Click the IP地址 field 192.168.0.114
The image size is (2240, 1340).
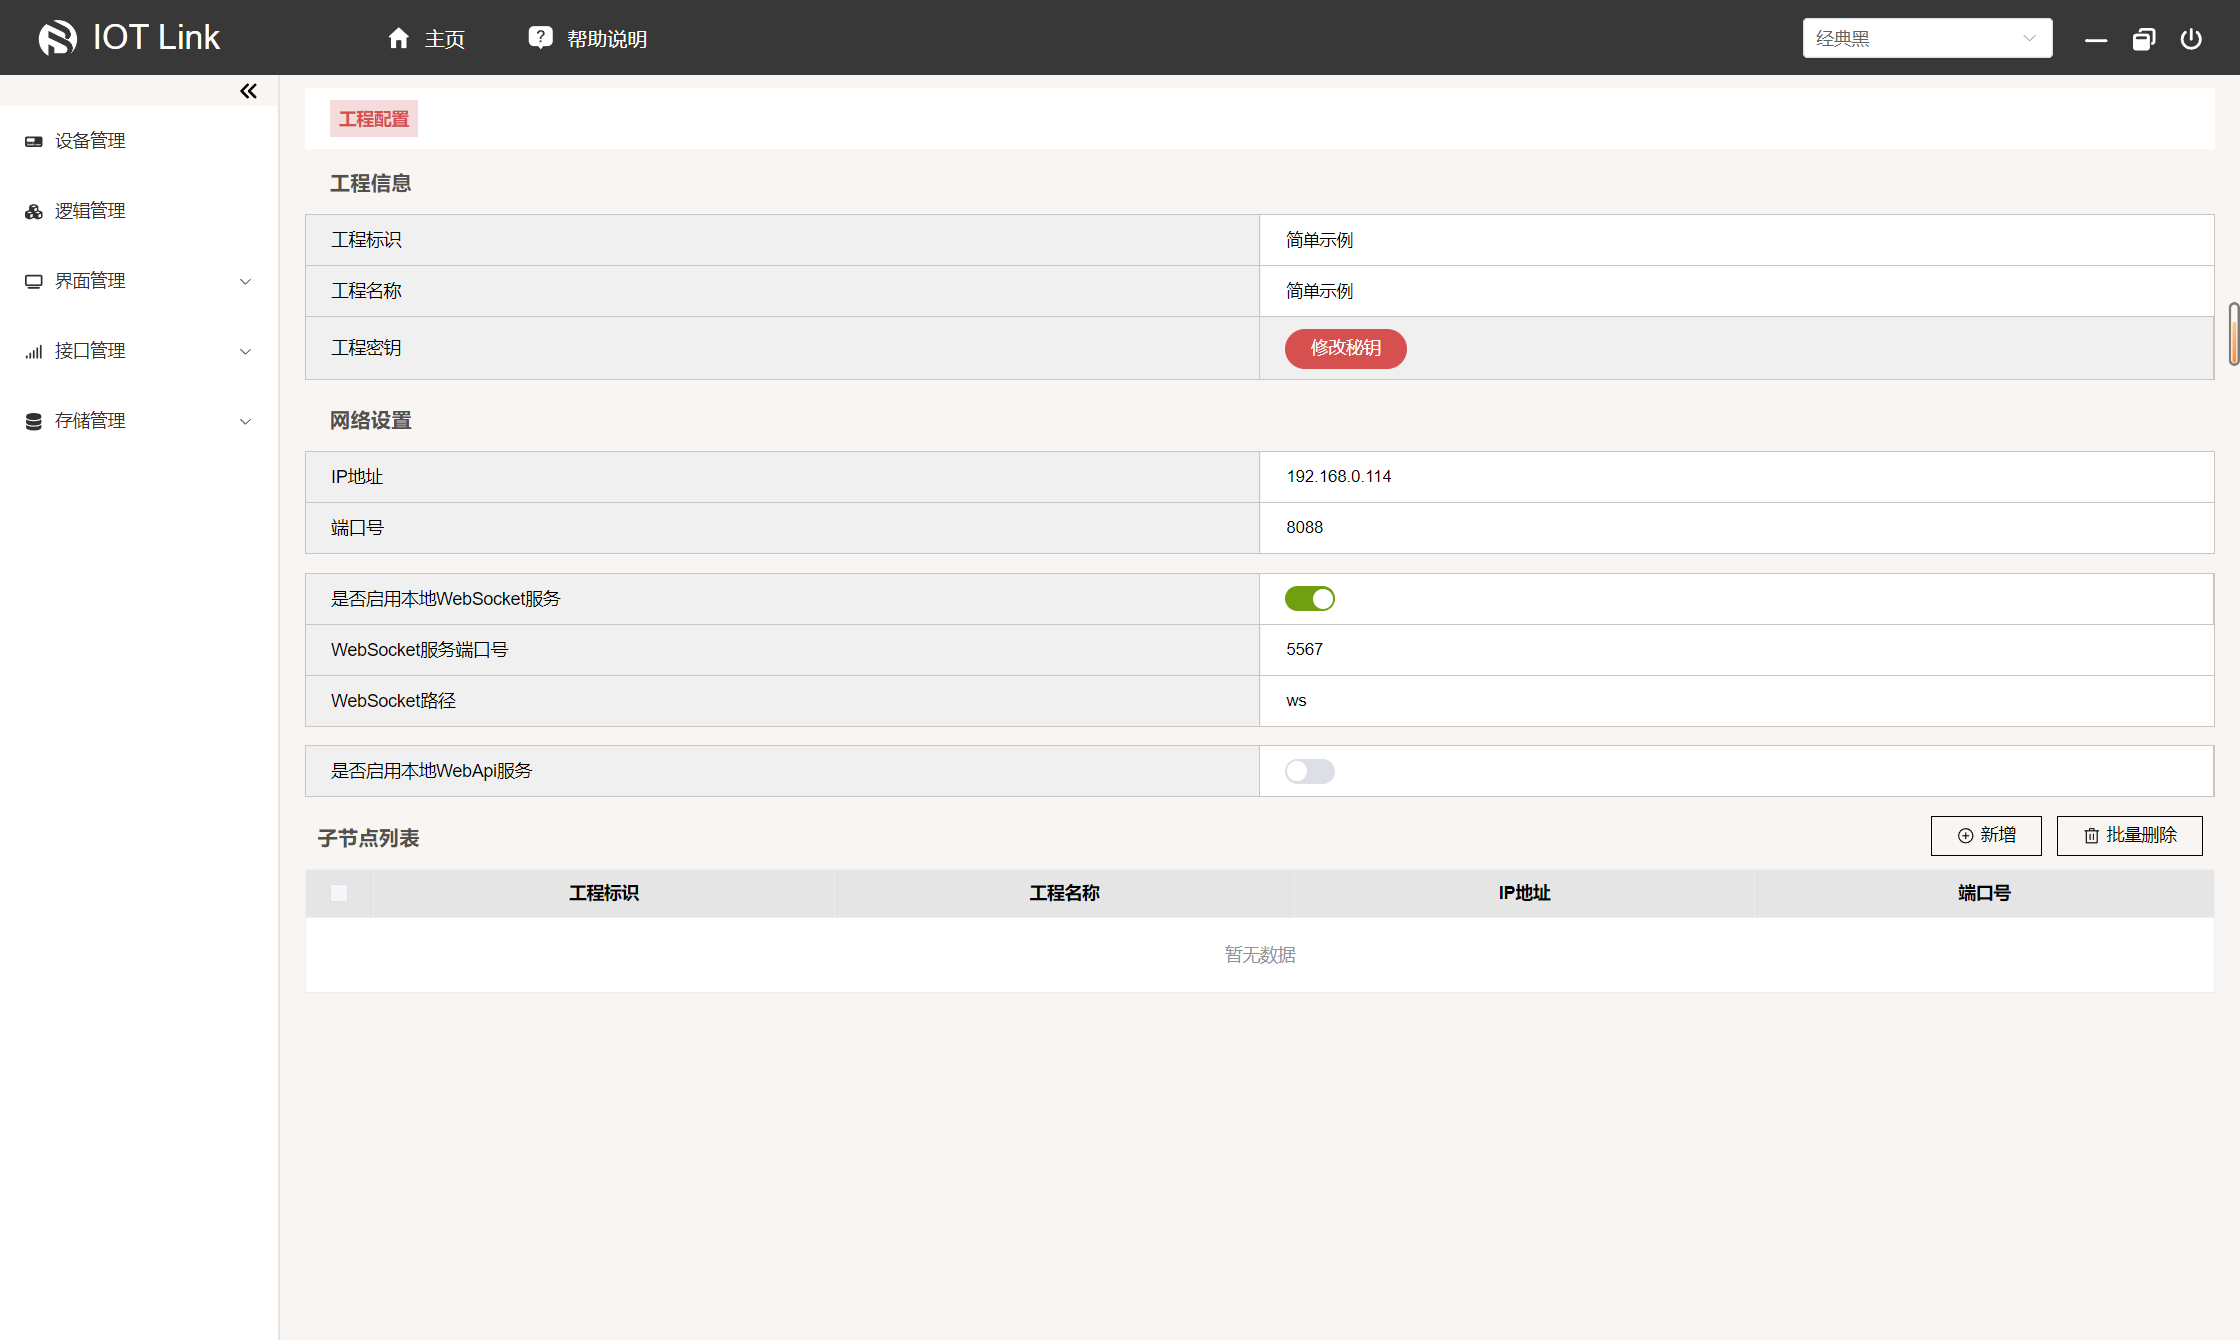click(1736, 477)
